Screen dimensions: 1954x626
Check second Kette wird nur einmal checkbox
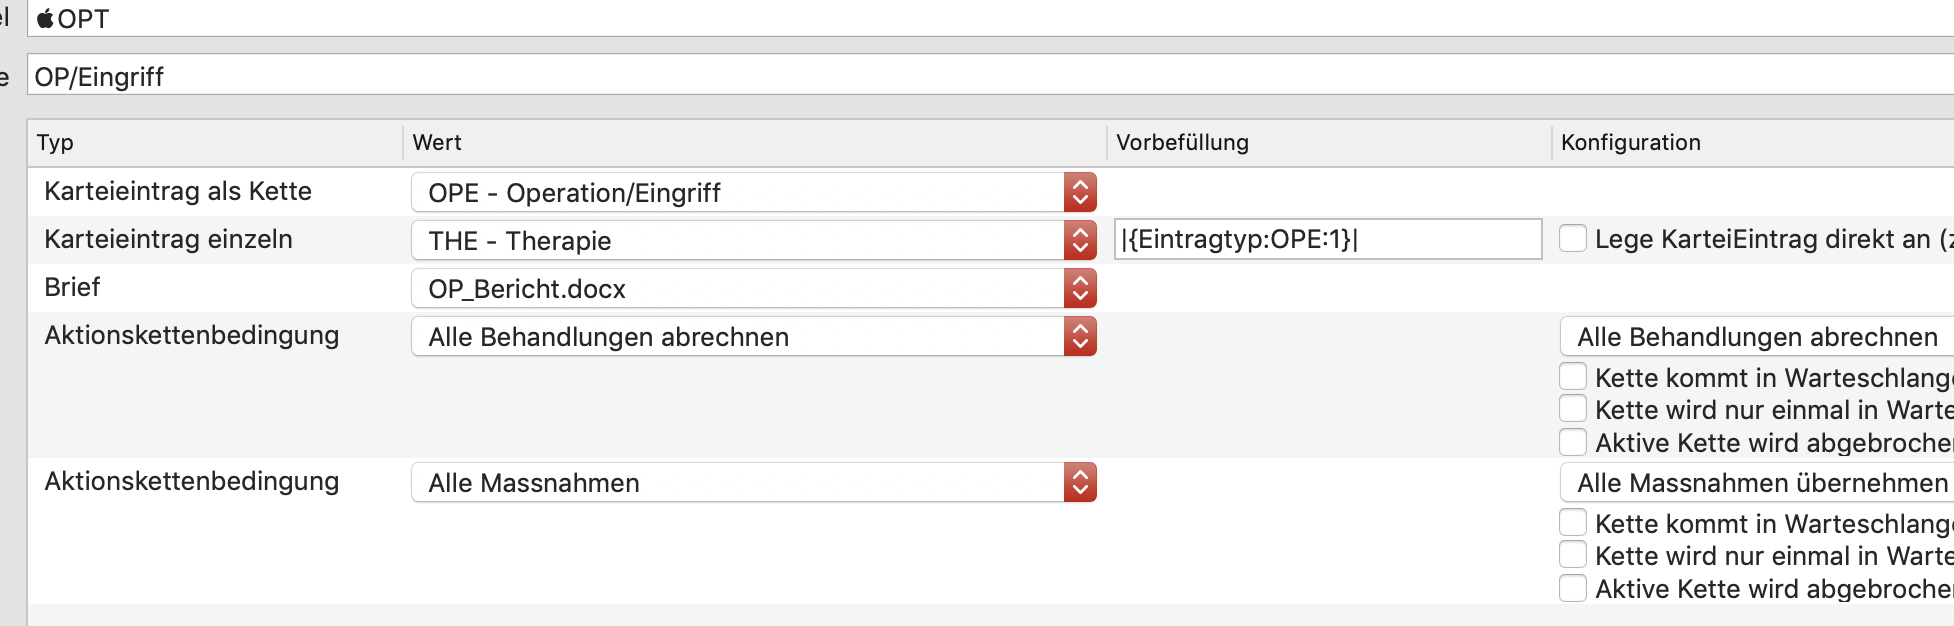point(1573,554)
